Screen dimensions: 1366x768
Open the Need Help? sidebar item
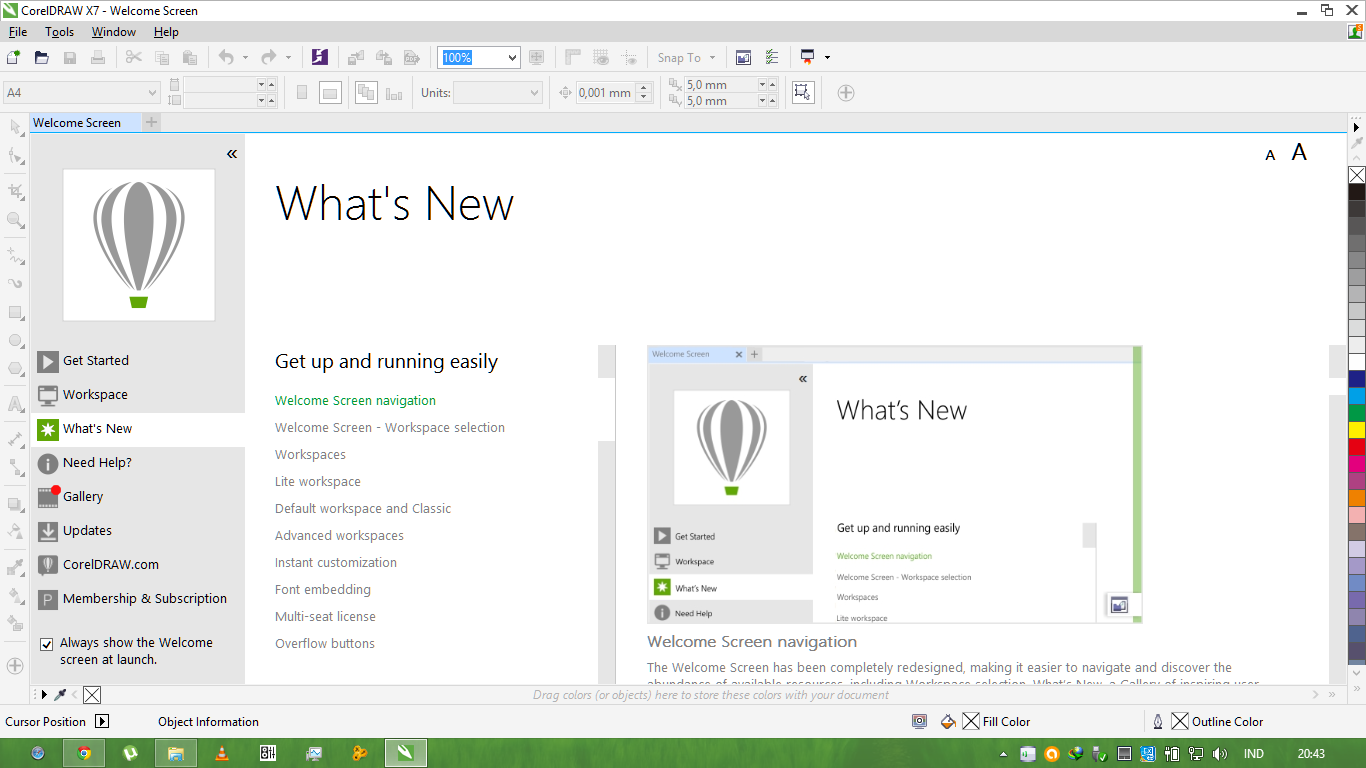point(138,463)
